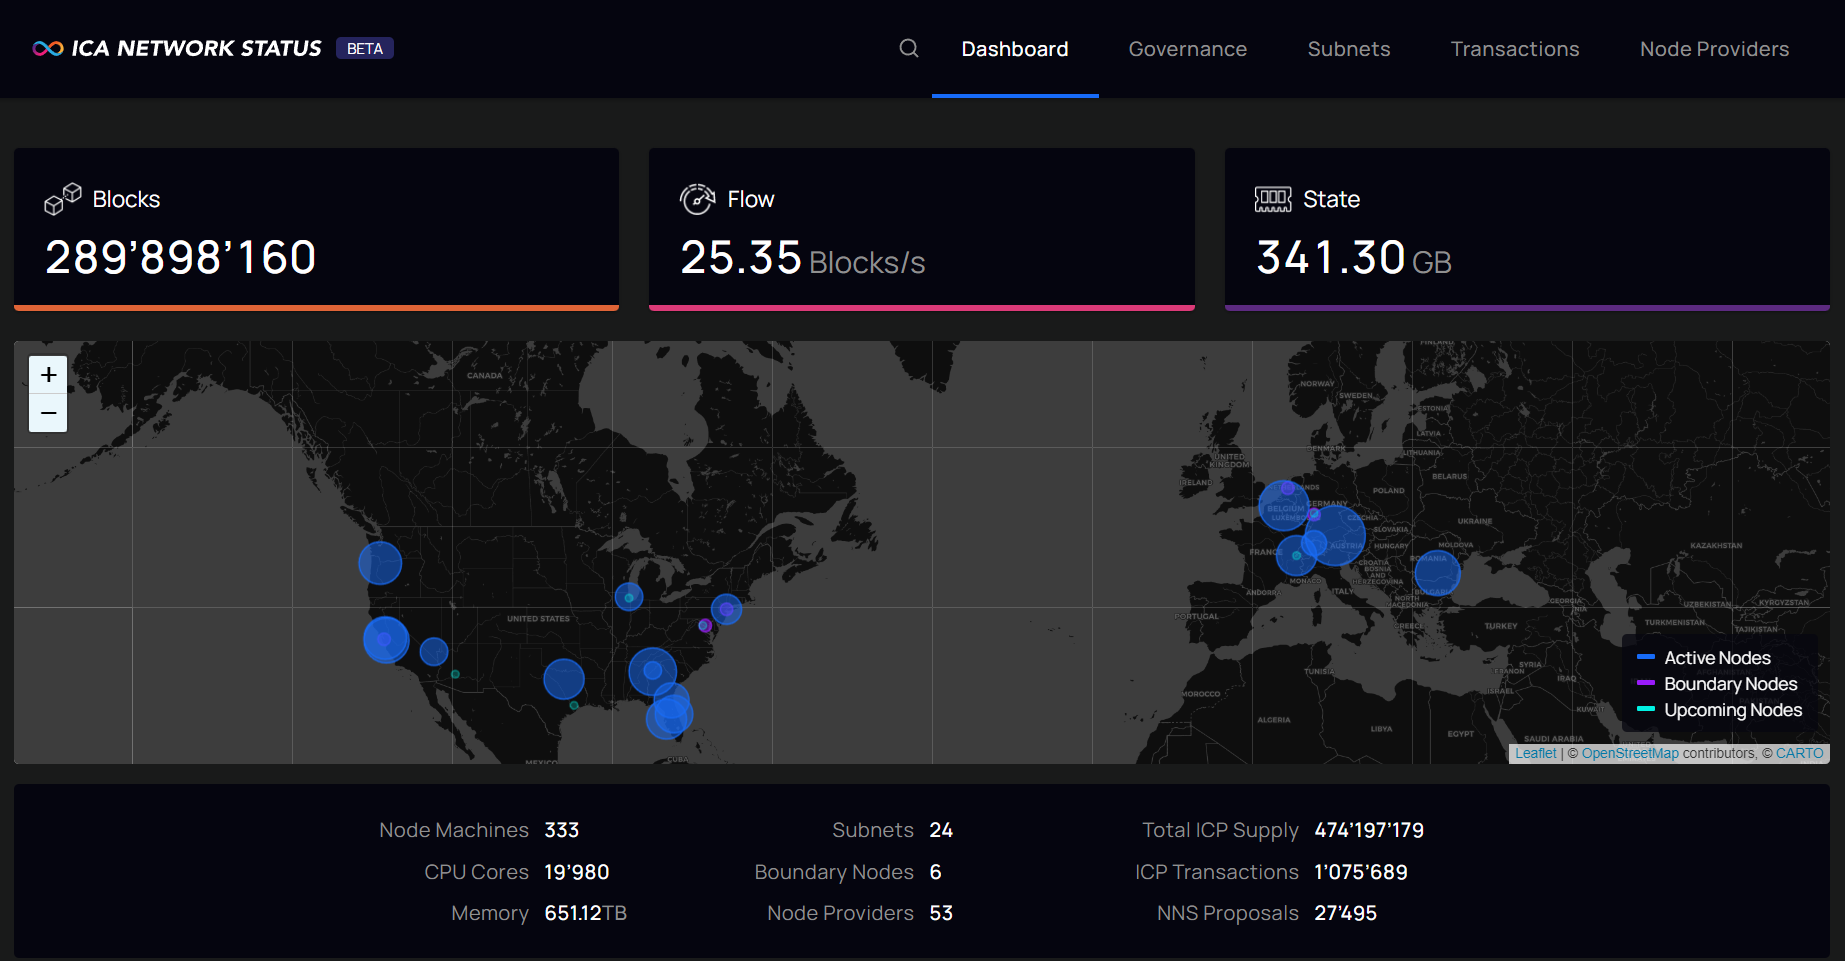
Task: Click the CPU Cores label
Action: point(476,872)
